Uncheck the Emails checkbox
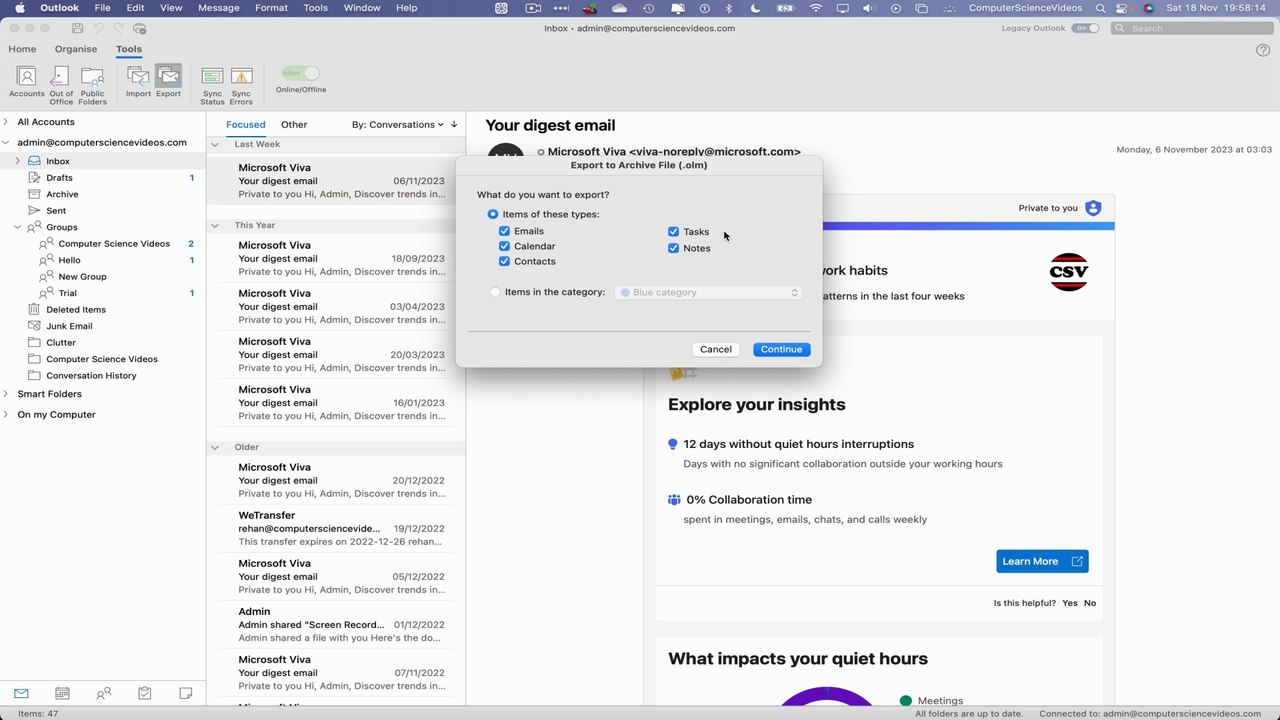This screenshot has height=720, width=1280. [x=504, y=231]
